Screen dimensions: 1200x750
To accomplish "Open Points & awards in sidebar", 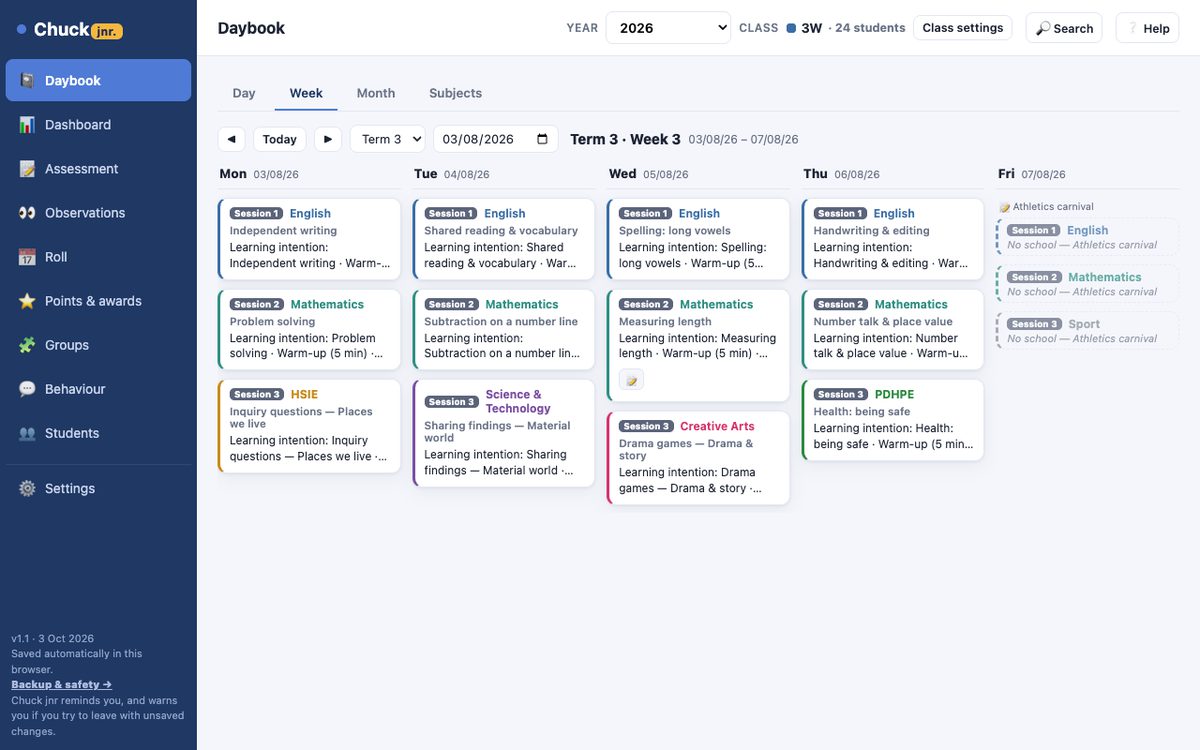I will tap(98, 300).
